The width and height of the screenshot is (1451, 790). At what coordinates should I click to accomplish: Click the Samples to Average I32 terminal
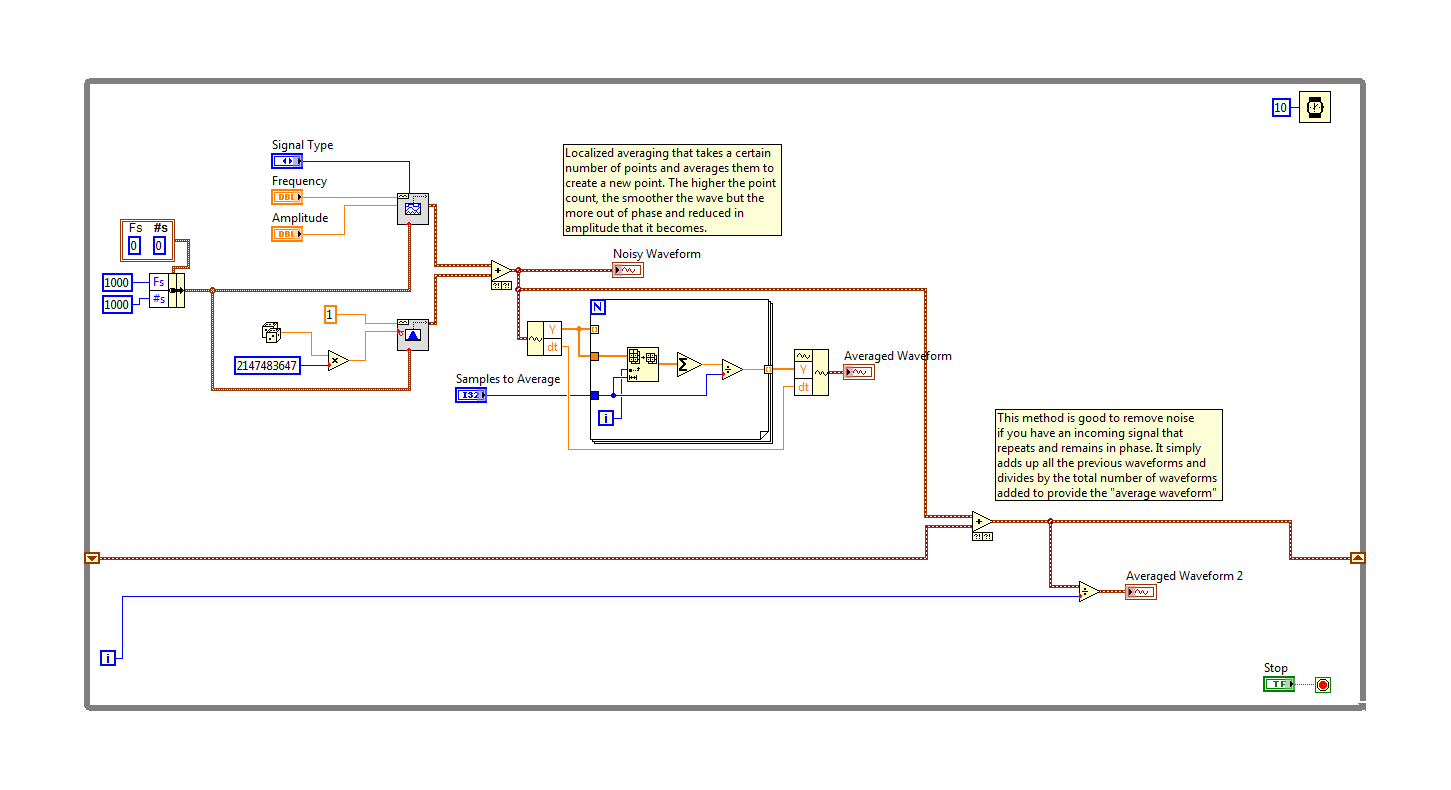click(471, 395)
